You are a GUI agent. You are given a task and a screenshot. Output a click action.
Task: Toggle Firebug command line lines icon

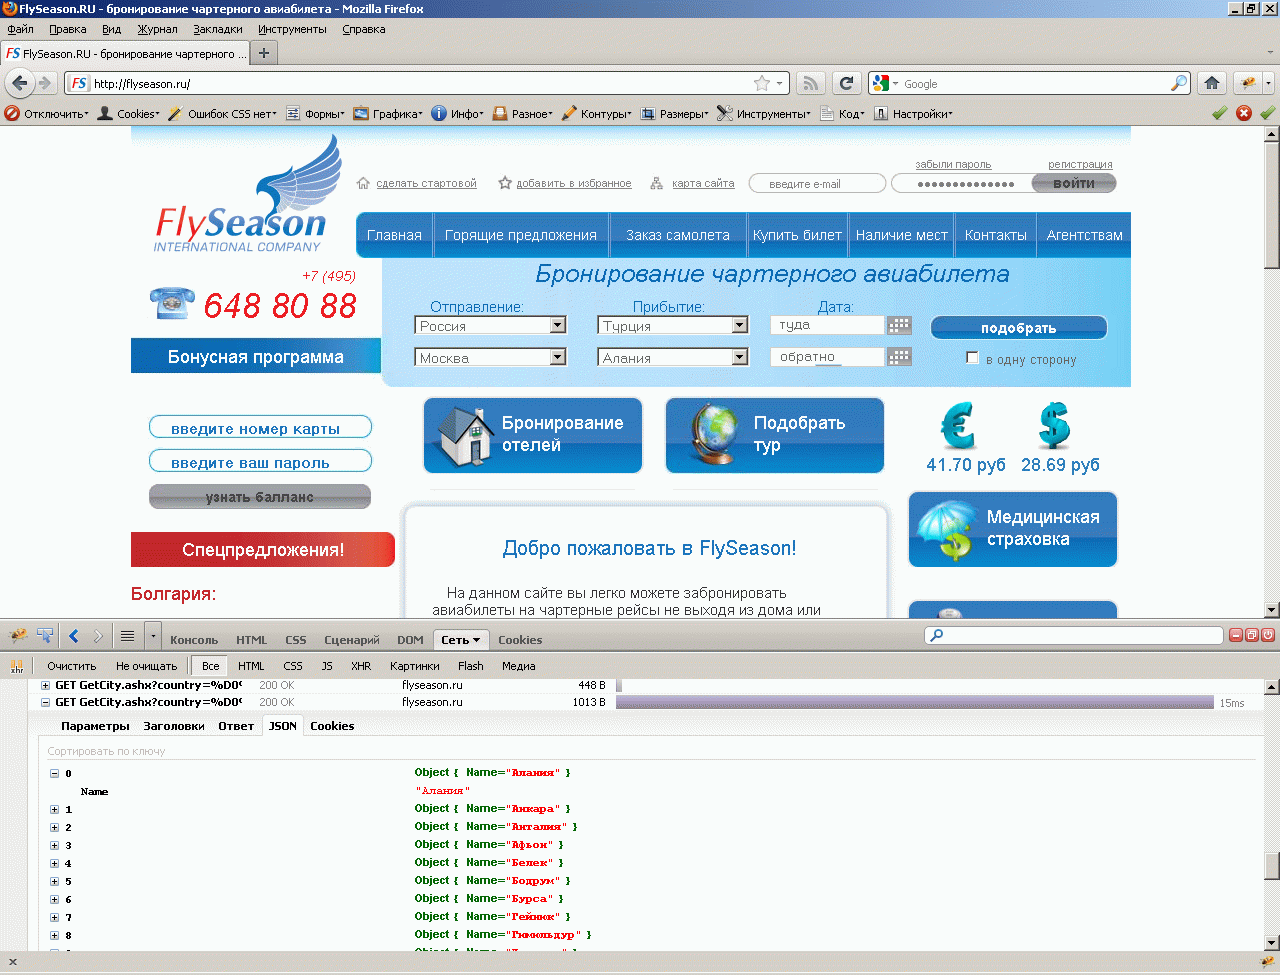pos(127,636)
